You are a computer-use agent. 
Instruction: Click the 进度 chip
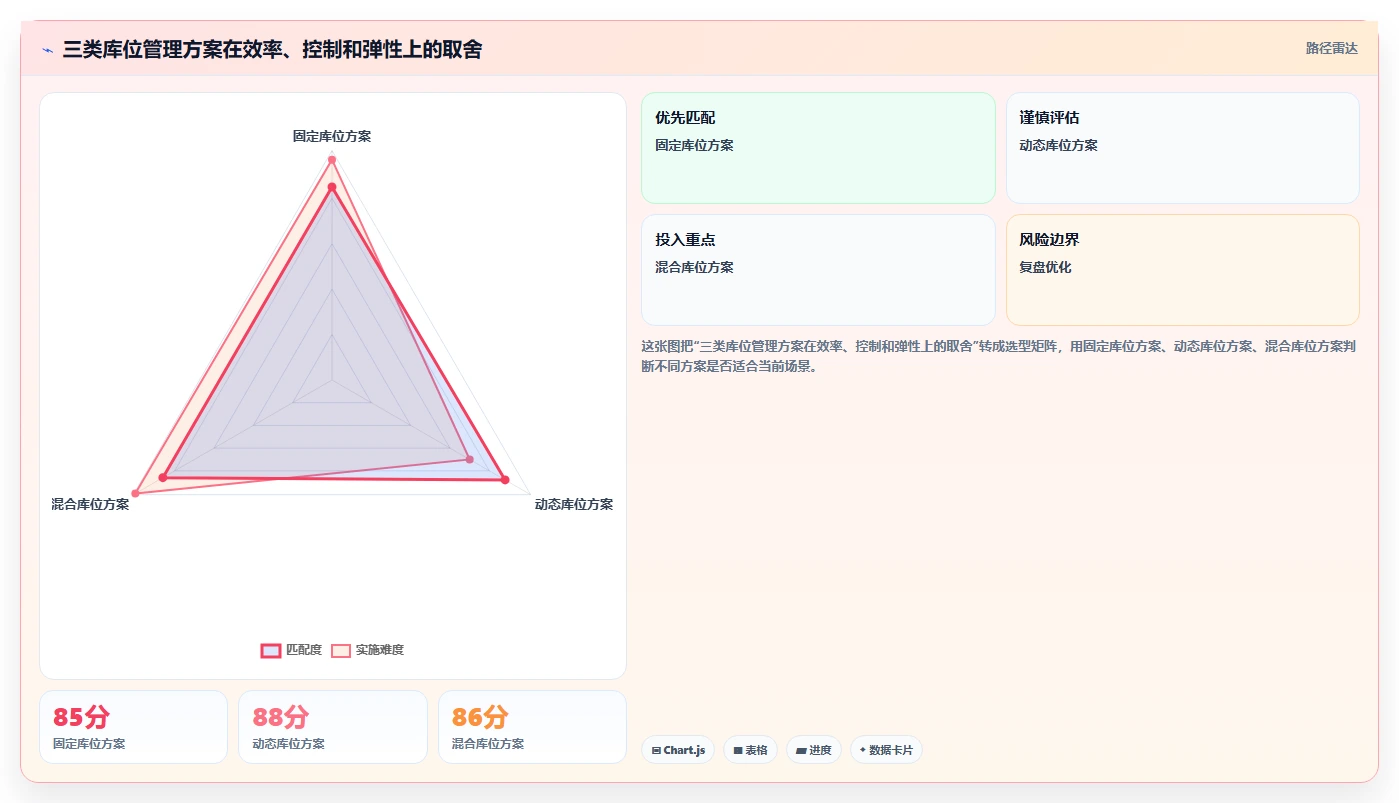(x=814, y=750)
